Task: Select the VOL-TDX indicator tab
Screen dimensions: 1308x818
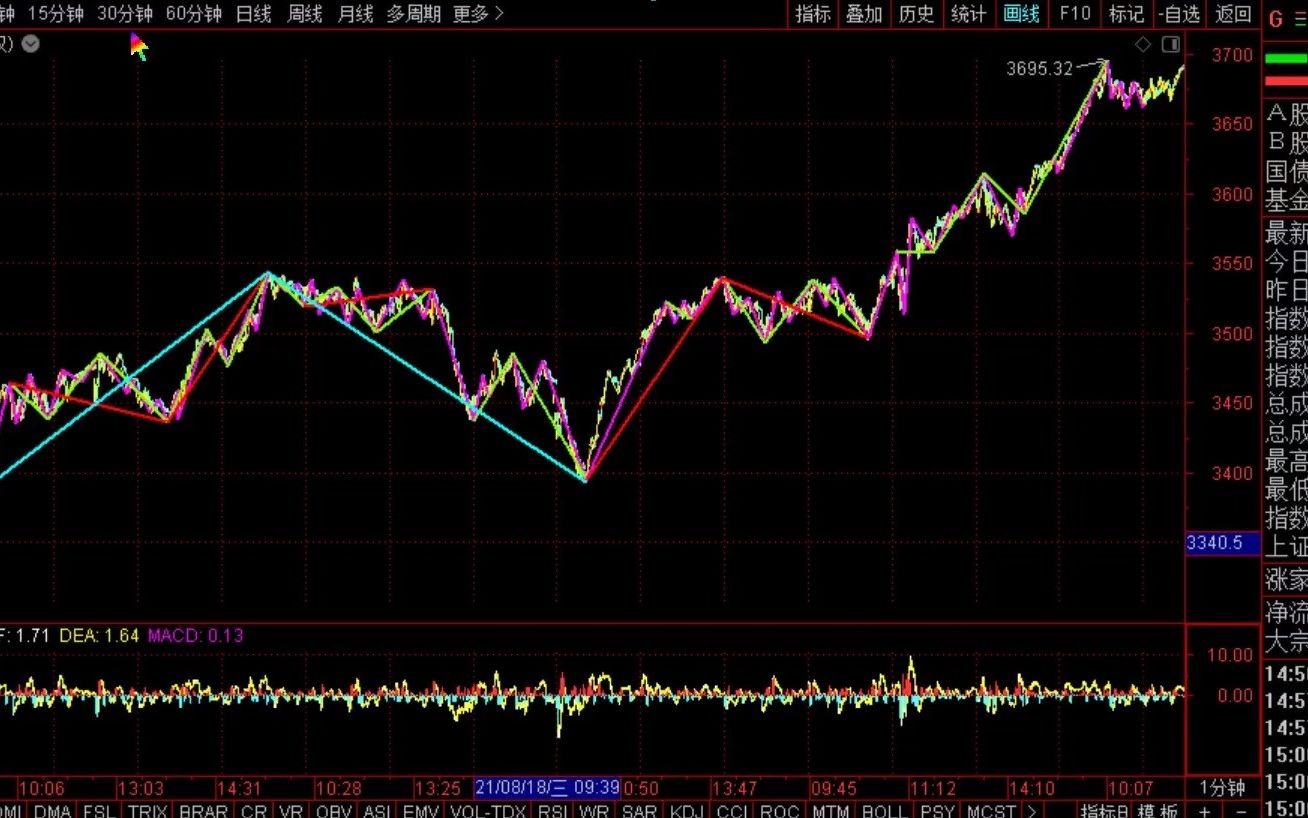Action: click(489, 811)
